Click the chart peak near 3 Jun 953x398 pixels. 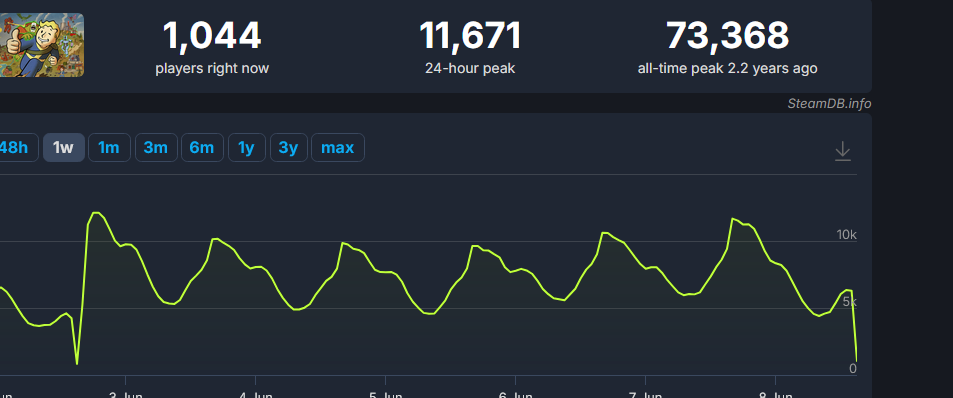(96, 213)
